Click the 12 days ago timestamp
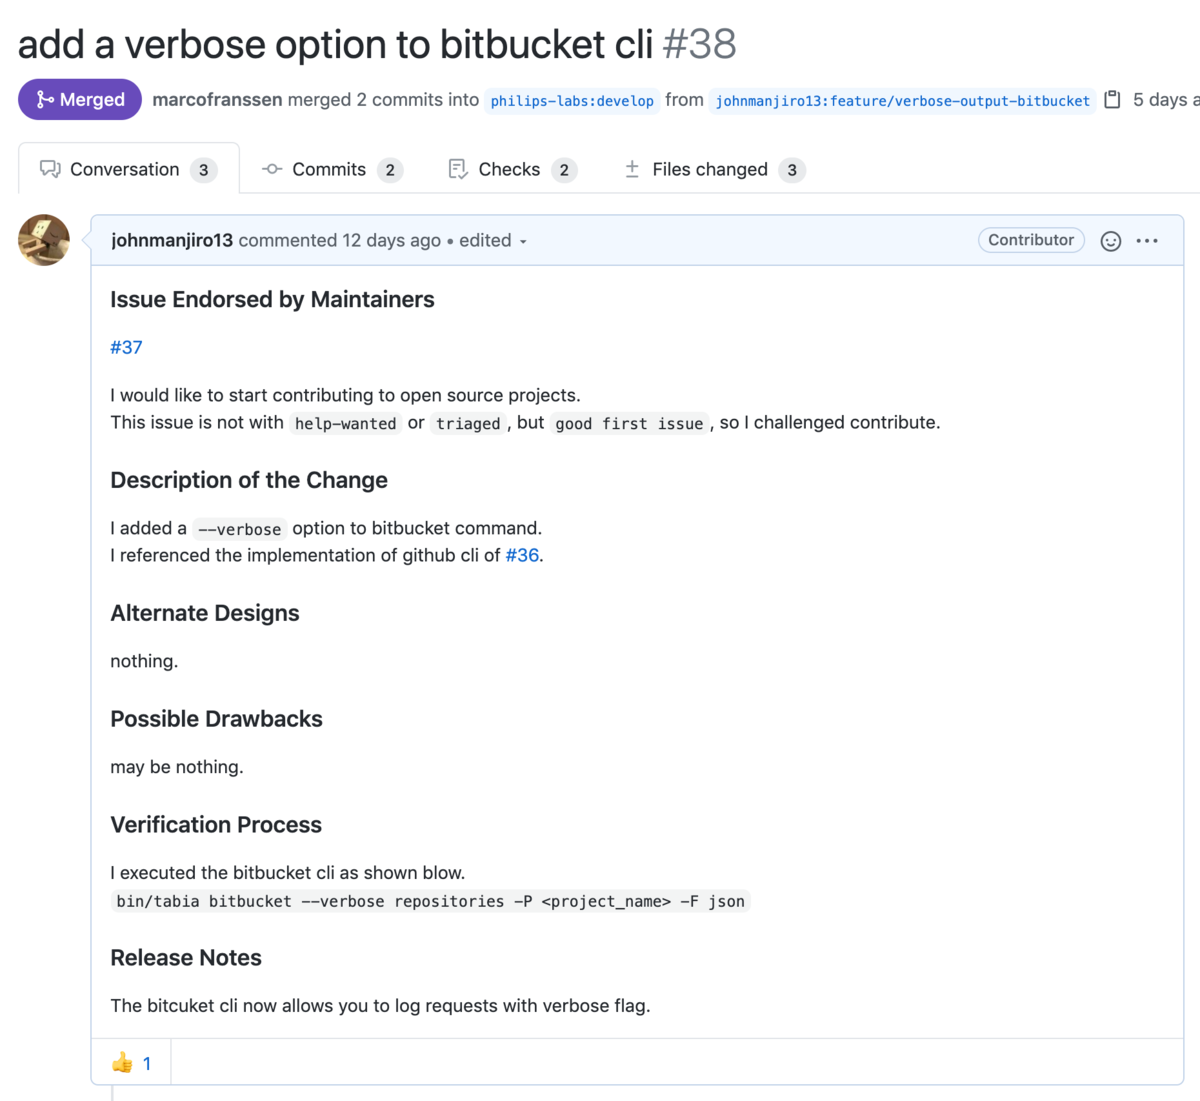The image size is (1200, 1101). point(391,240)
